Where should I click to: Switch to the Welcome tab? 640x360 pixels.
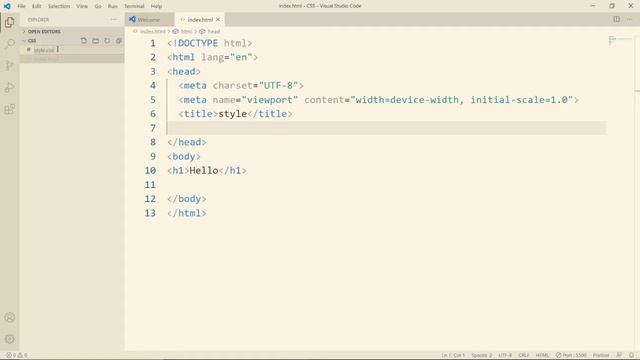point(149,19)
